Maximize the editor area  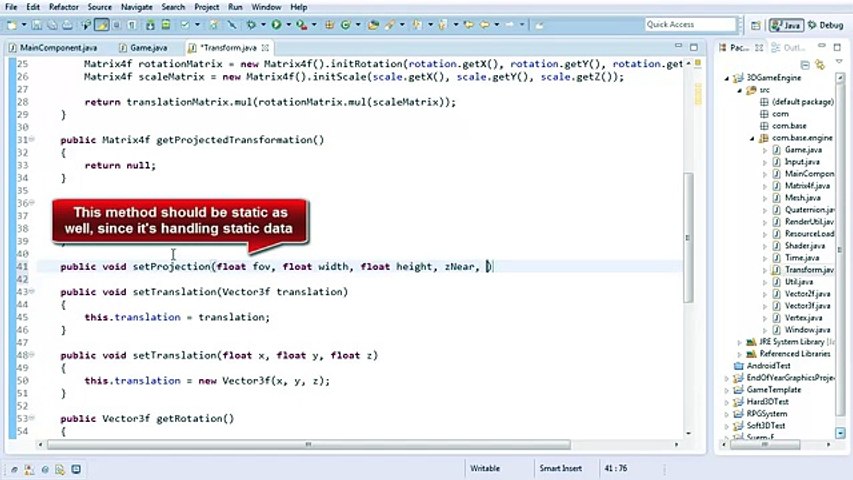(x=694, y=47)
